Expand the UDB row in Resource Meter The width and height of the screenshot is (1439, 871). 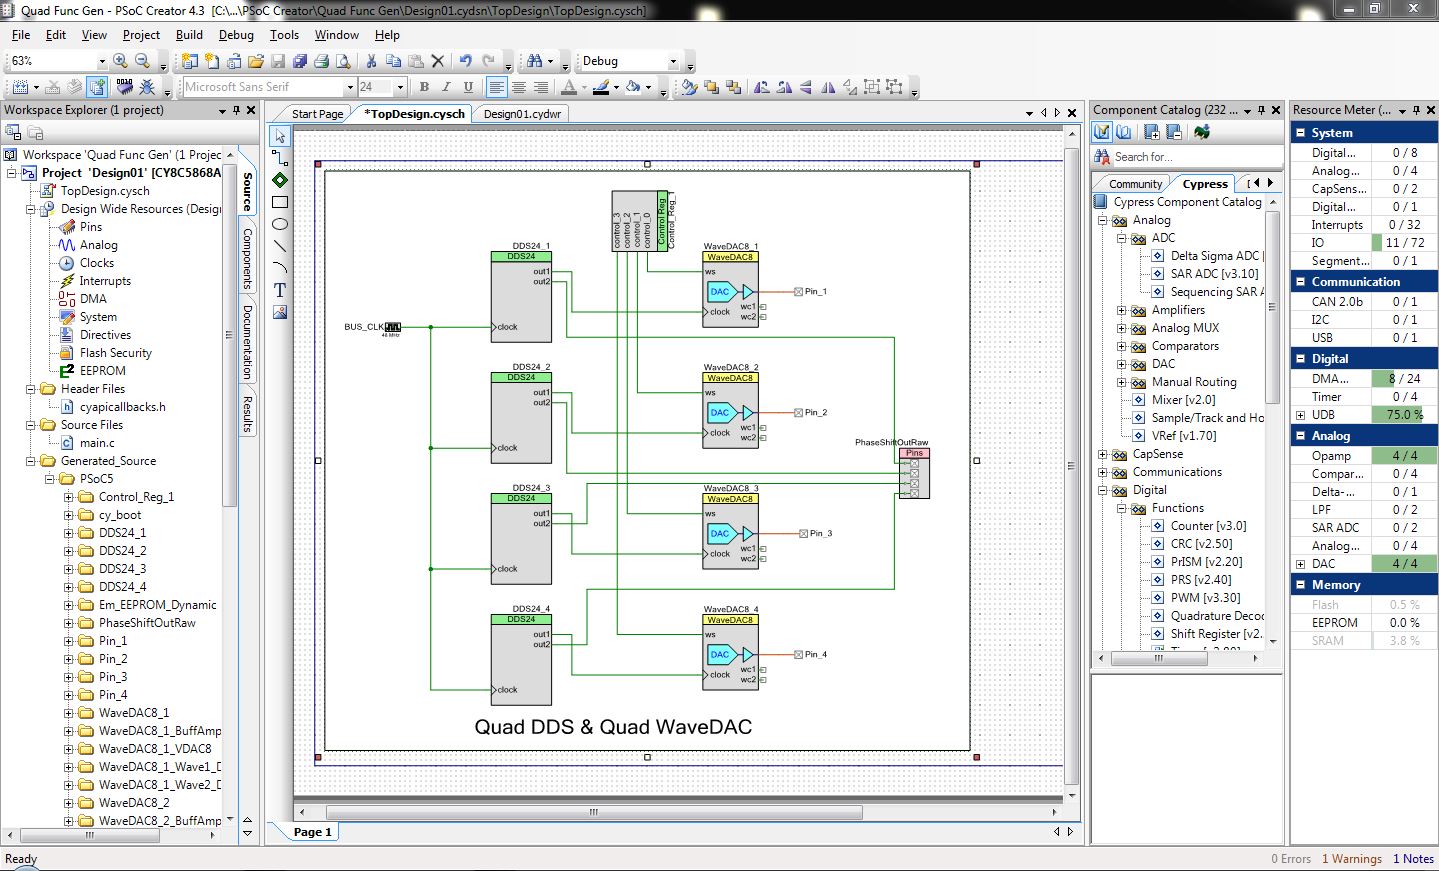pyautogui.click(x=1300, y=415)
